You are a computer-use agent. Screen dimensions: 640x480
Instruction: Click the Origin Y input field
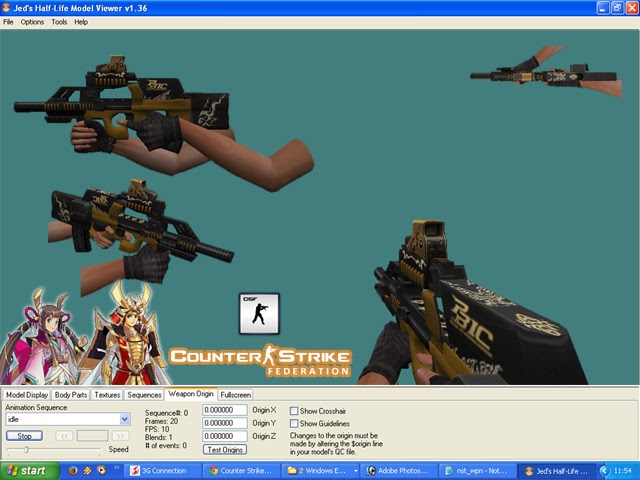[x=225, y=423]
